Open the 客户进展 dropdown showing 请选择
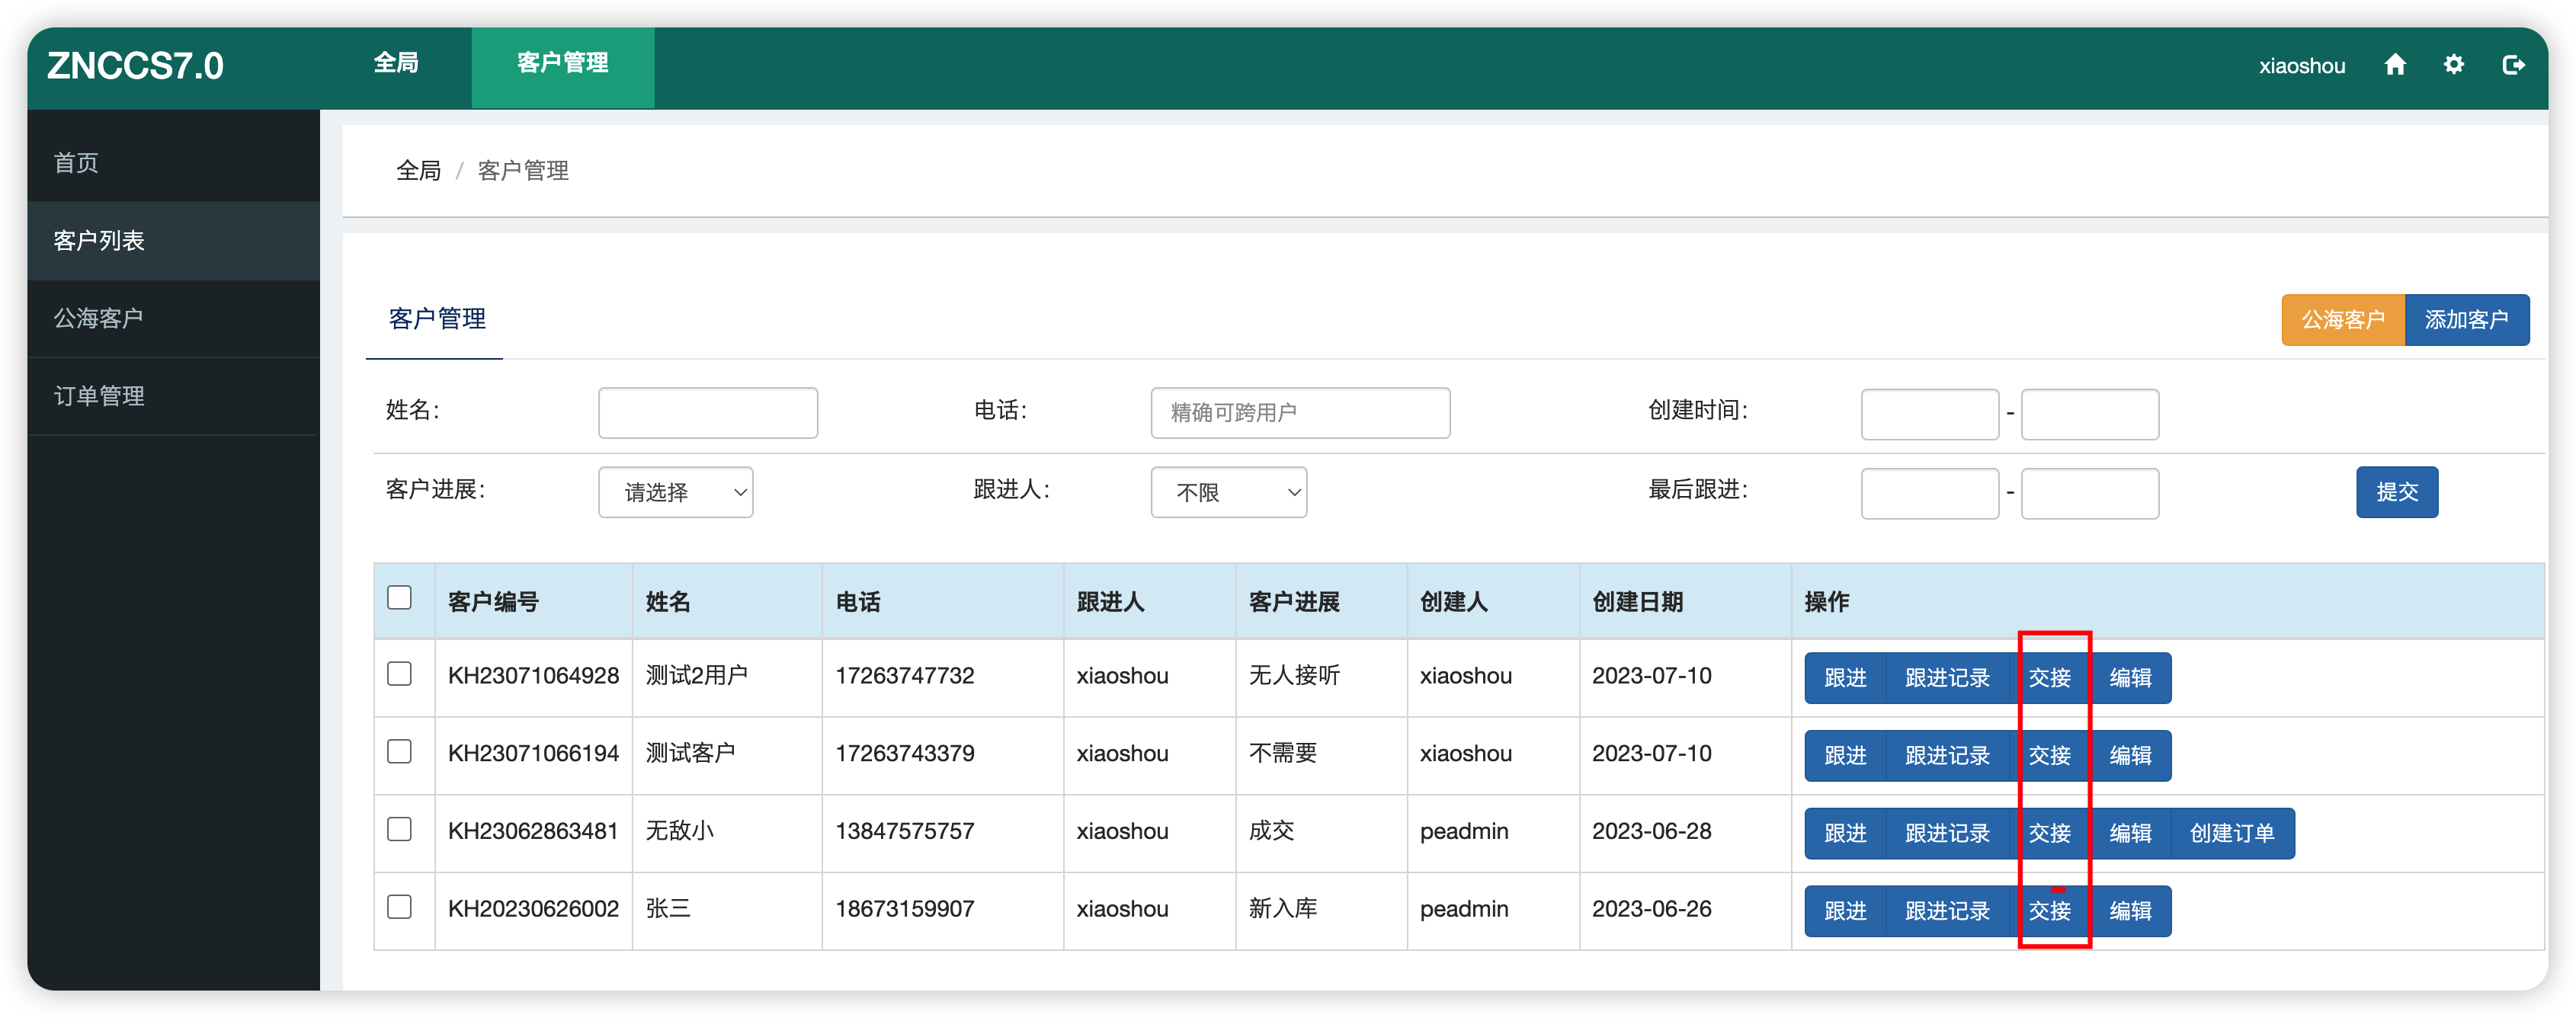2576x1018 pixels. coord(676,492)
